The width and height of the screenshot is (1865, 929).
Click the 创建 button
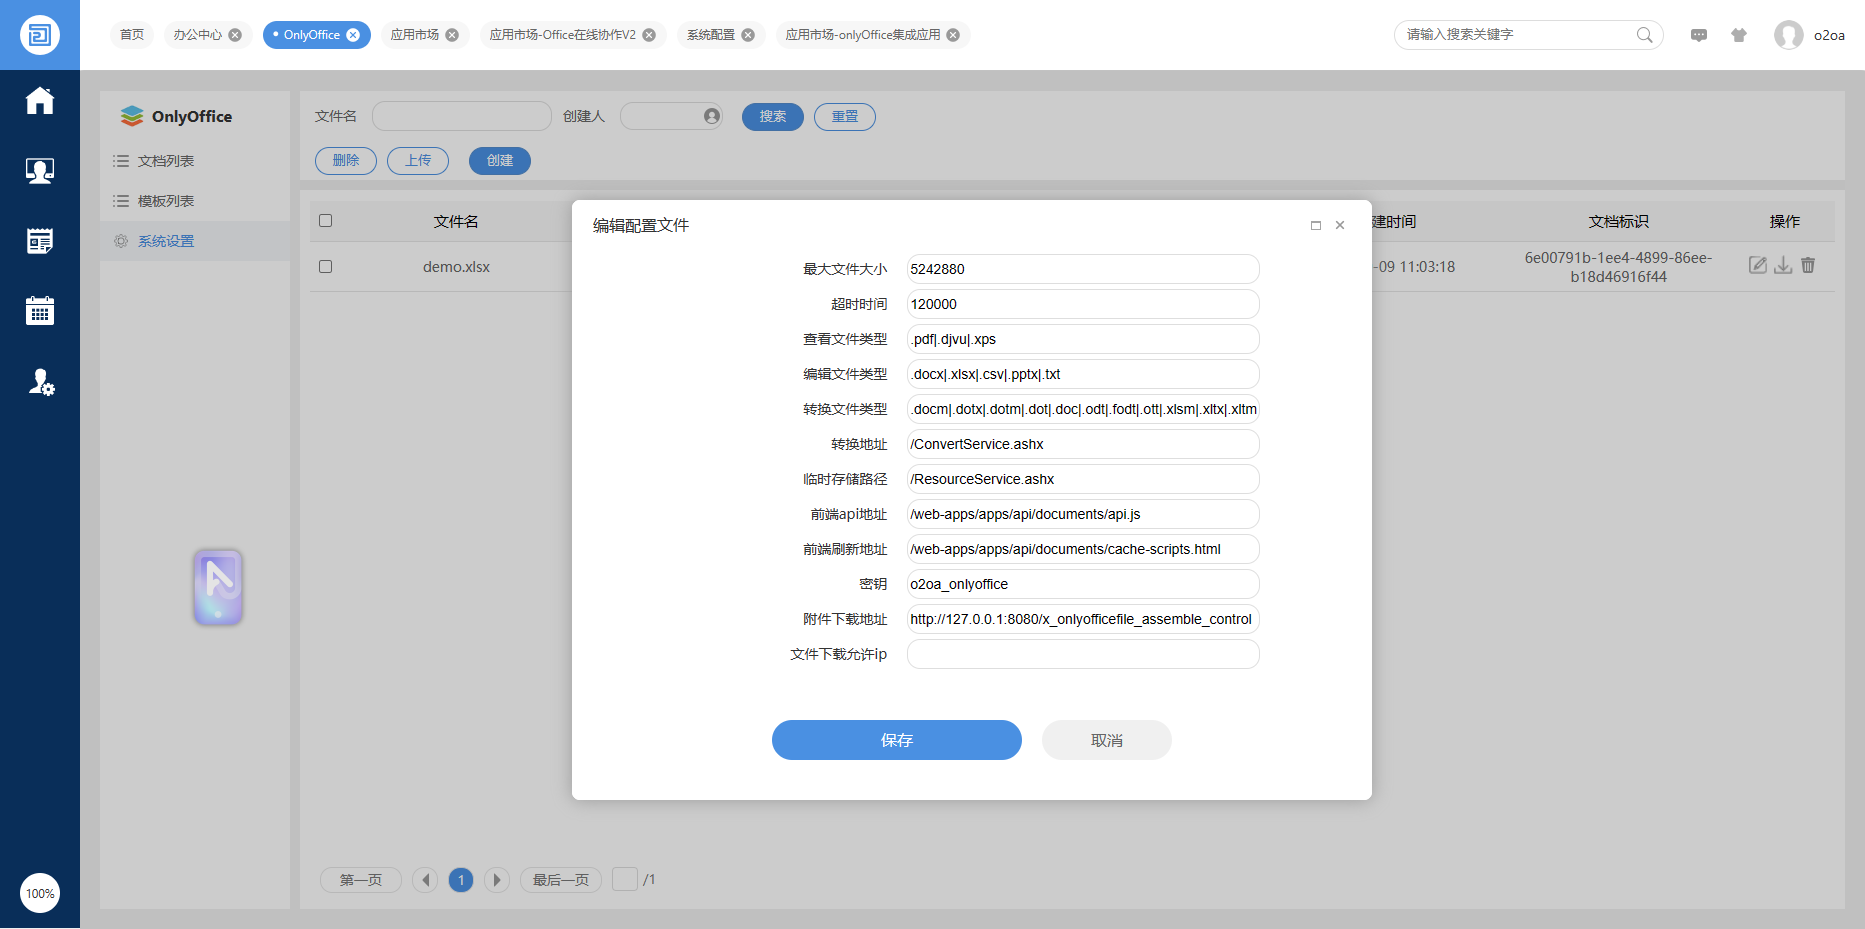500,161
